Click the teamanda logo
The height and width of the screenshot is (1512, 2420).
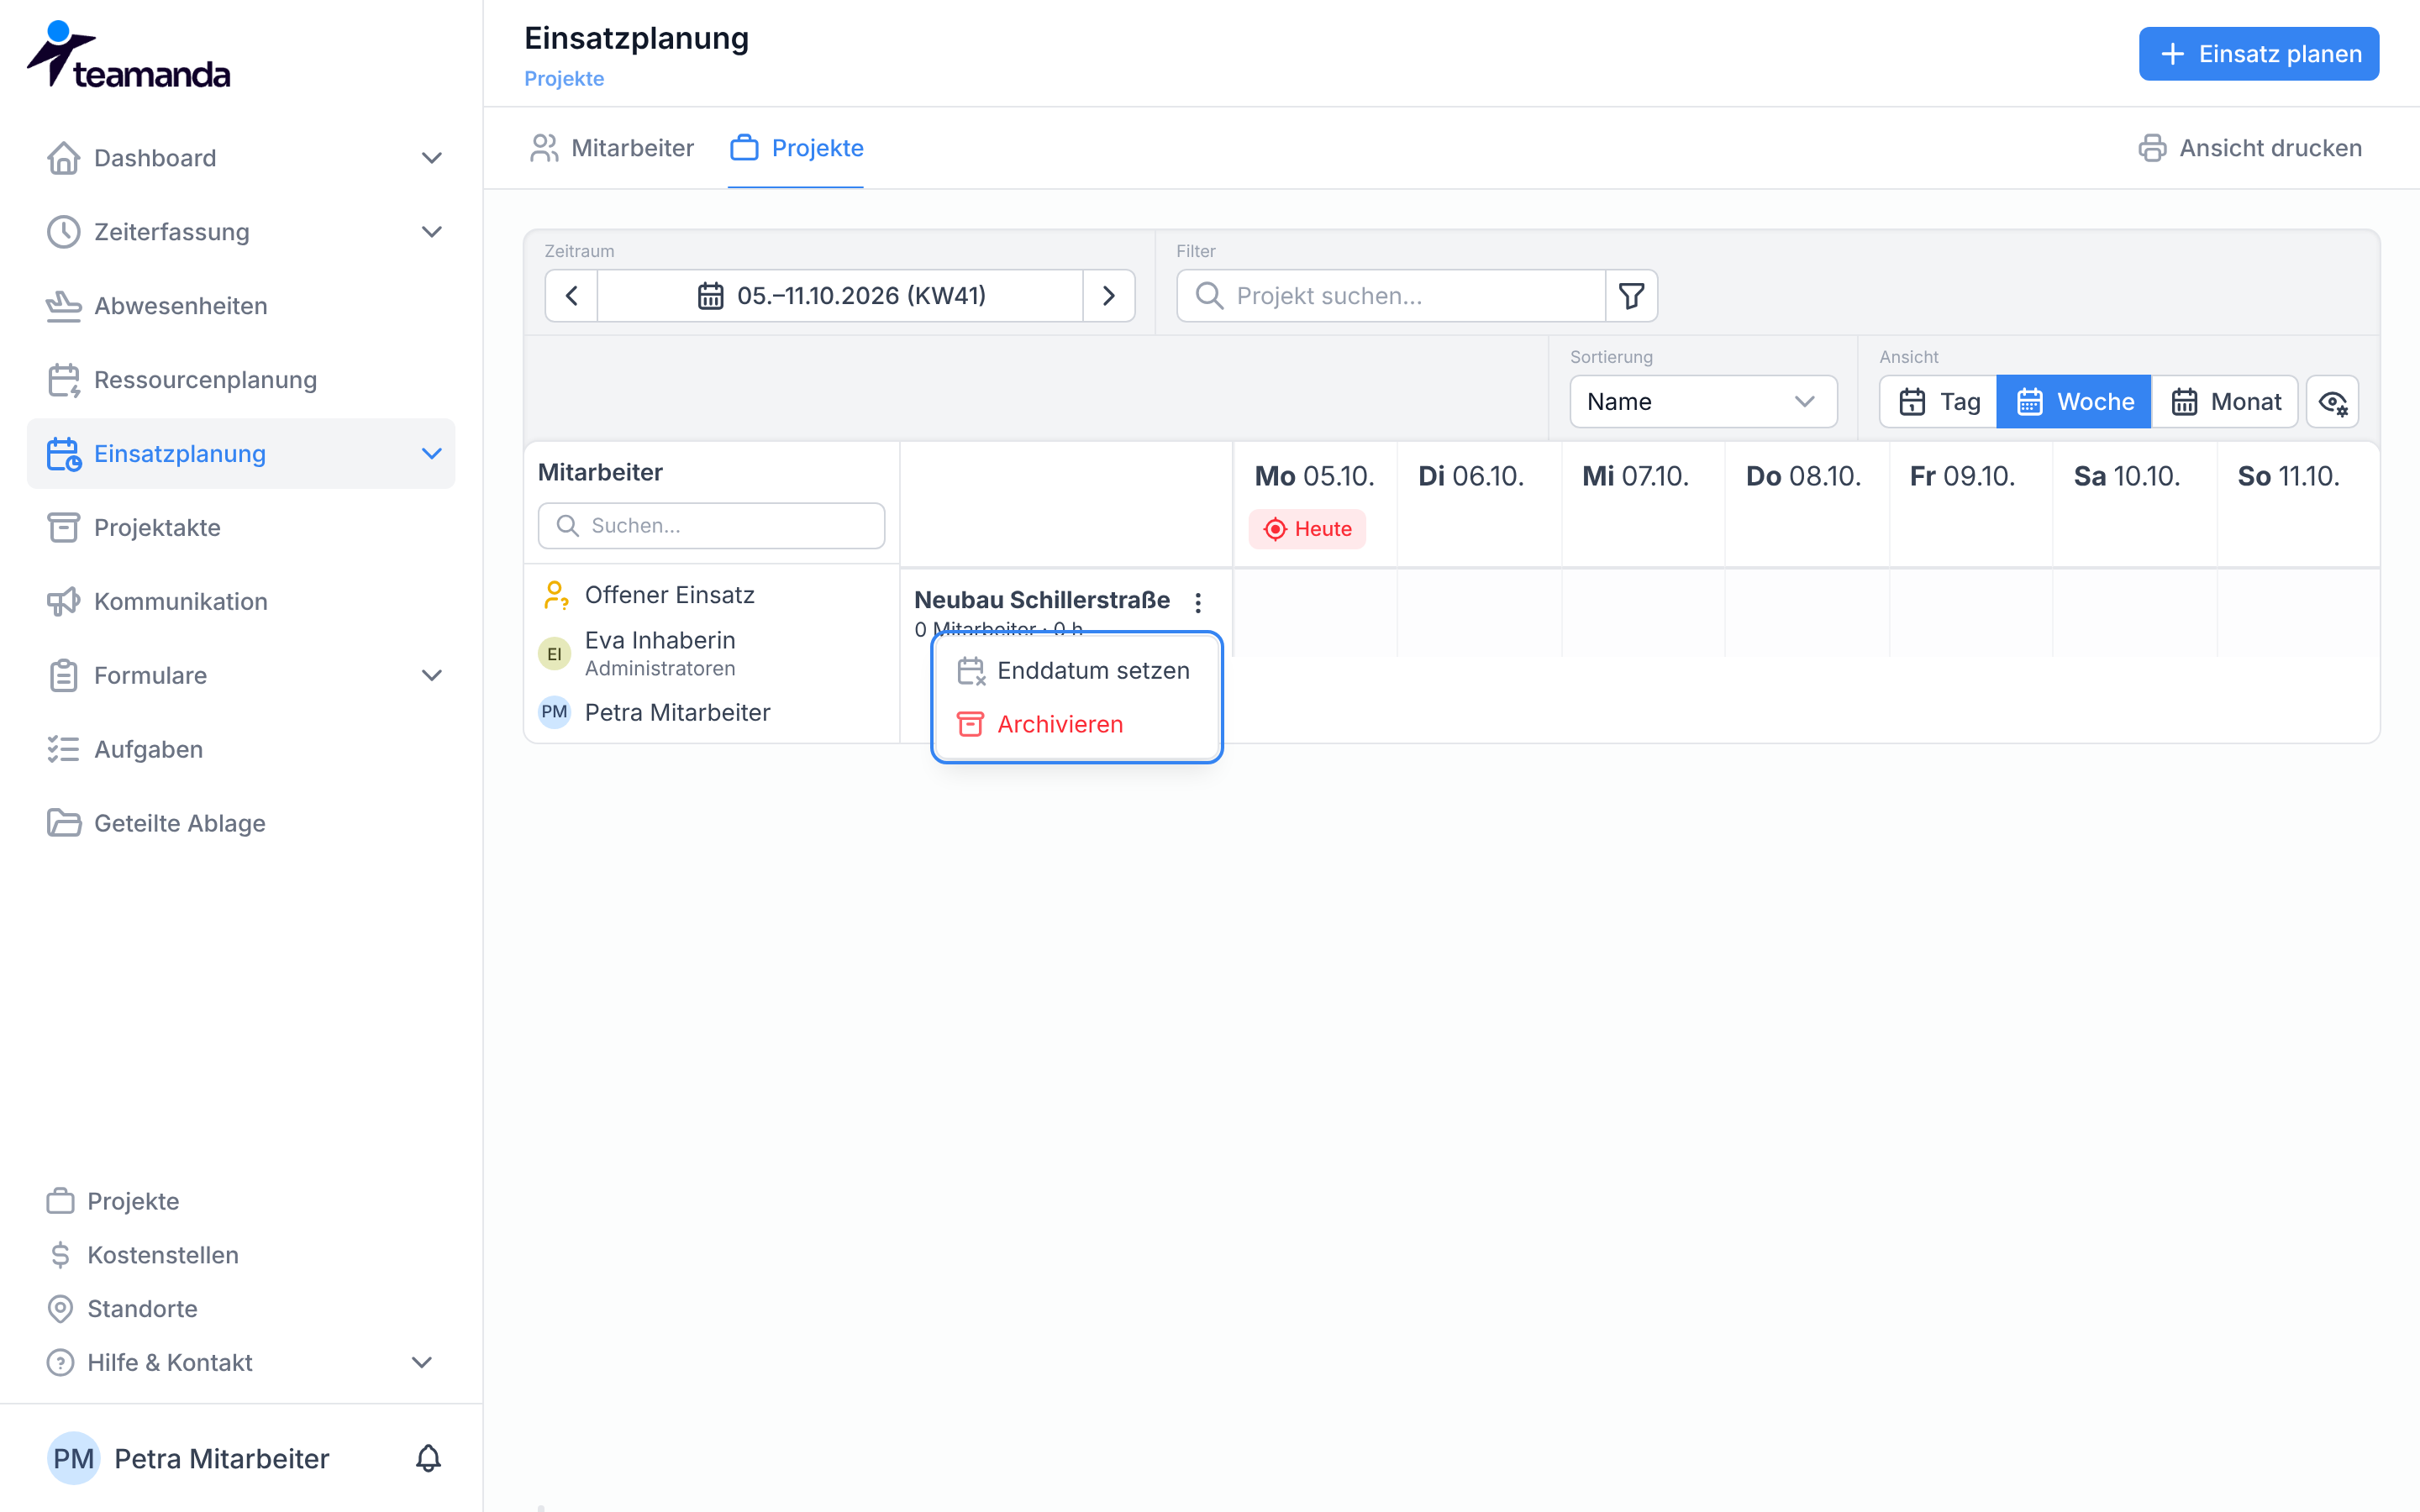(128, 55)
